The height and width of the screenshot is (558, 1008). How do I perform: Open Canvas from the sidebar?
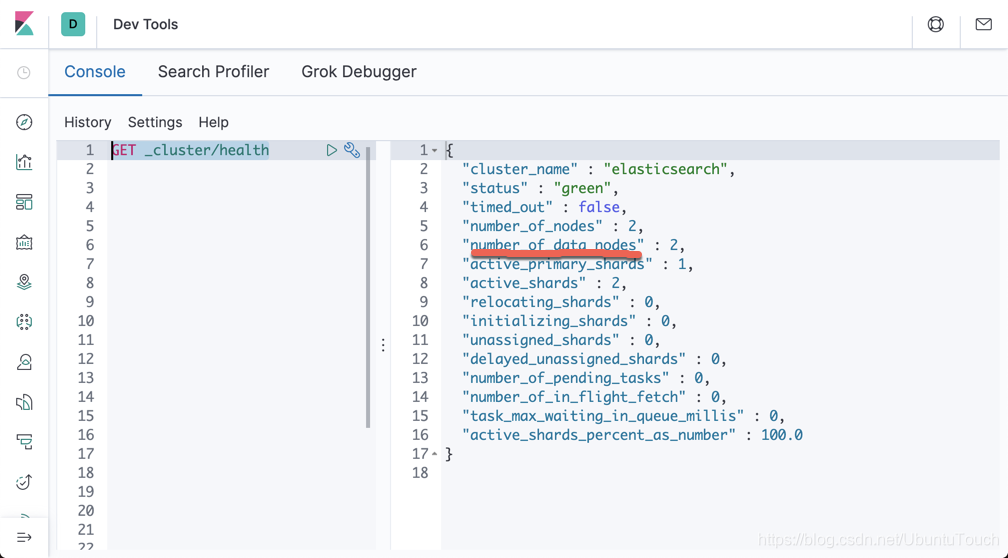pyautogui.click(x=24, y=242)
